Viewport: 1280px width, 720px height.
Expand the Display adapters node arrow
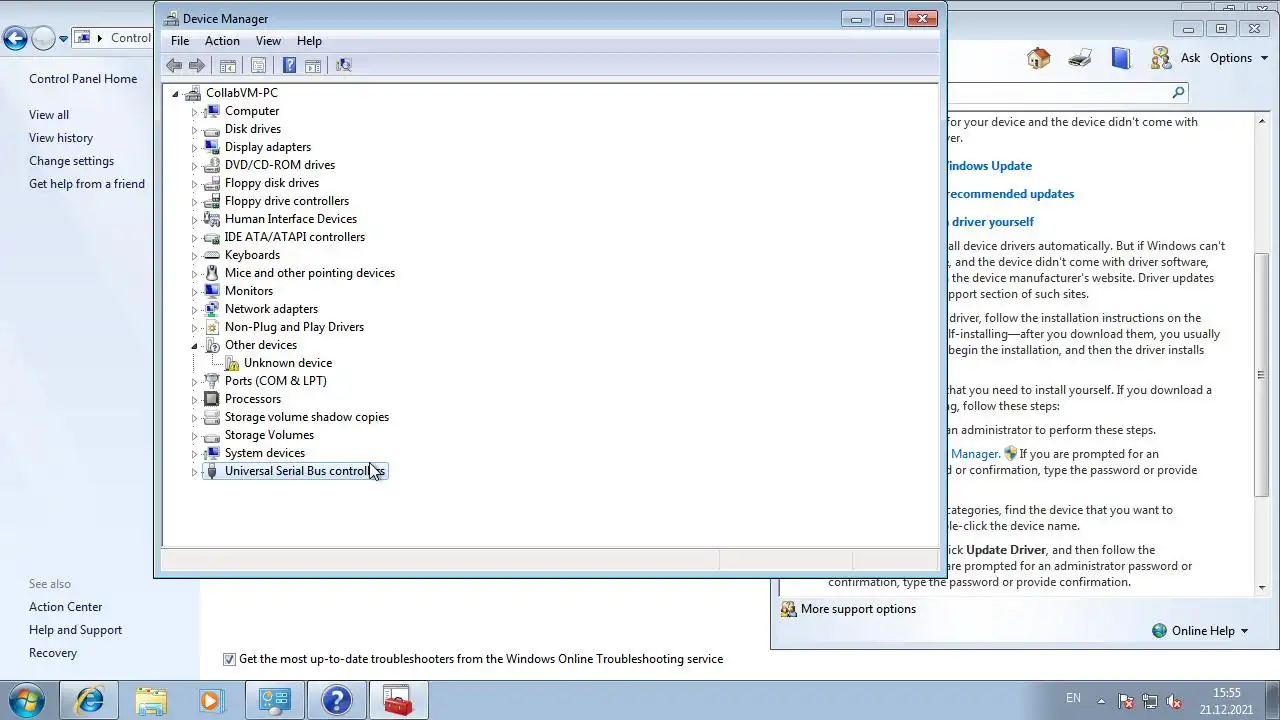195,148
